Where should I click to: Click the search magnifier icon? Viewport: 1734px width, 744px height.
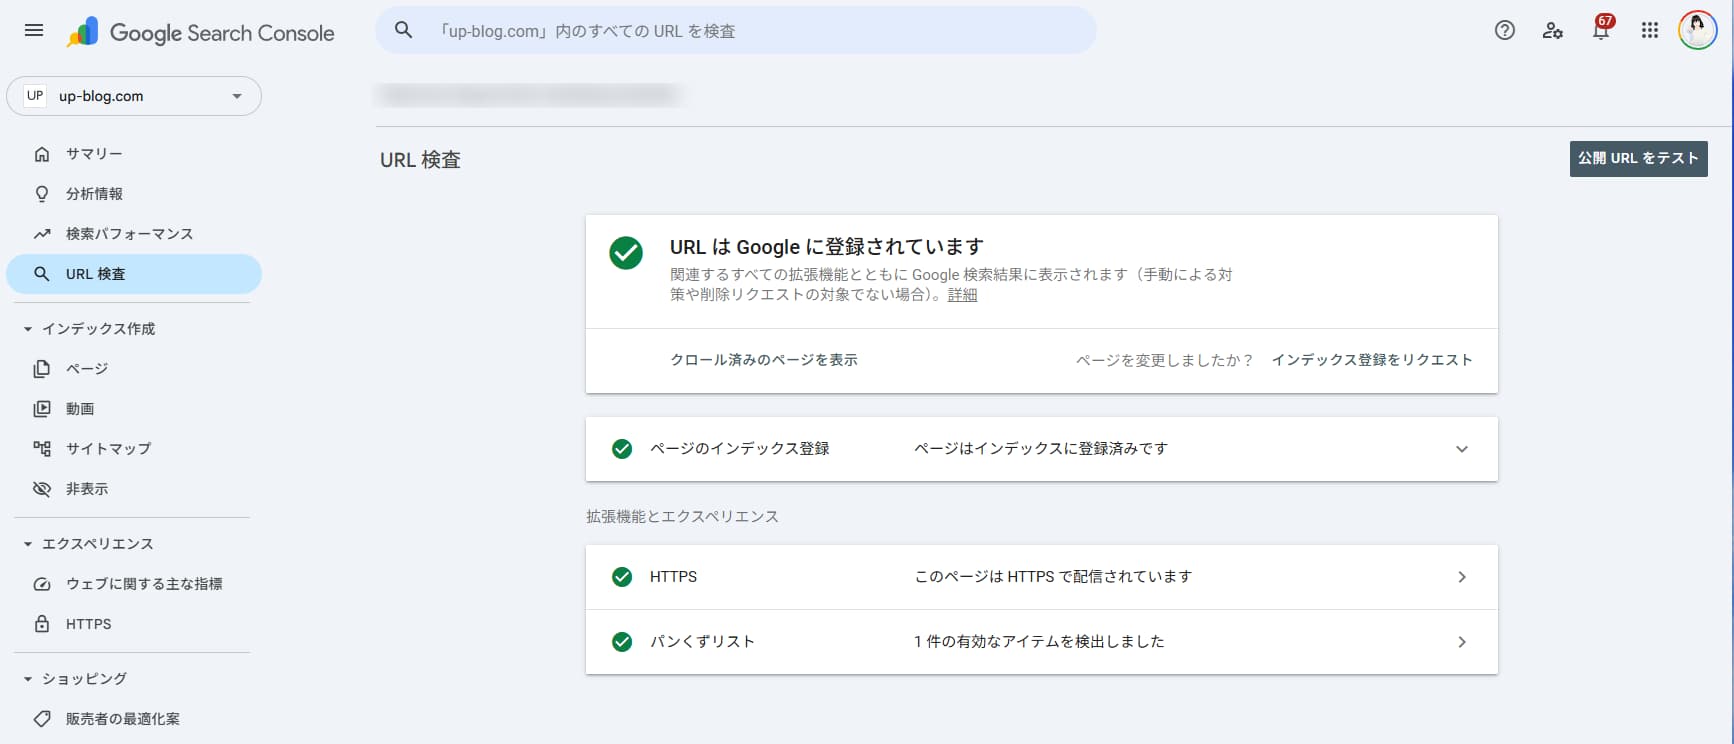(404, 31)
